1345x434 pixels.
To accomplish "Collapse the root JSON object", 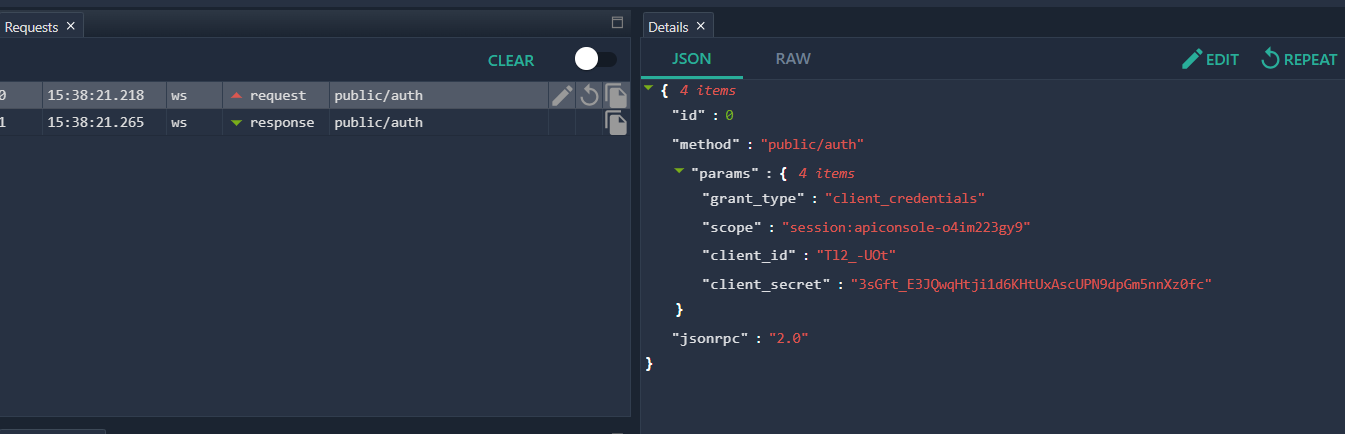I will coord(649,89).
